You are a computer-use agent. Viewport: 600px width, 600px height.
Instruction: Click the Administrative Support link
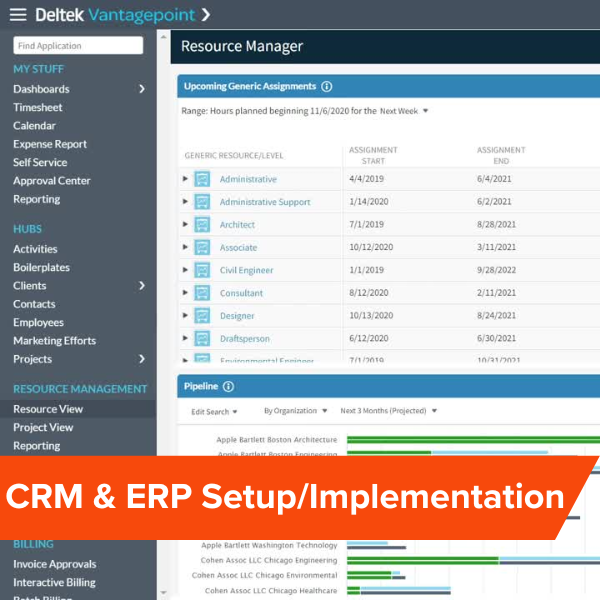pos(265,202)
